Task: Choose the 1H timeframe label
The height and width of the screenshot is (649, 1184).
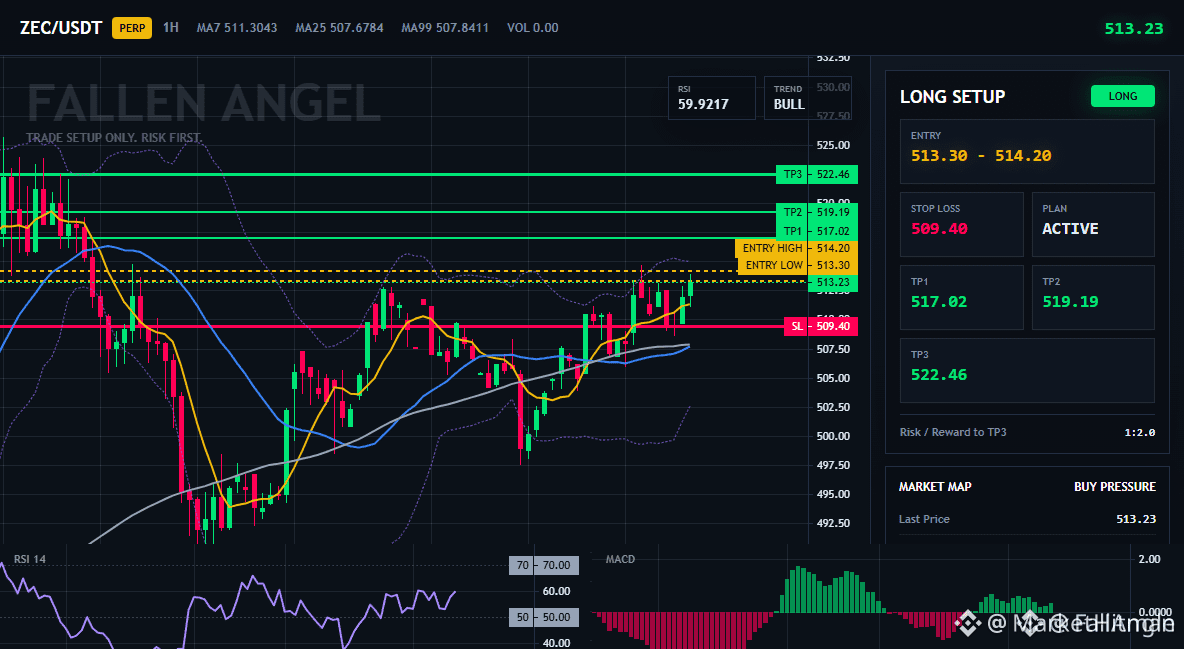Action: pyautogui.click(x=171, y=27)
